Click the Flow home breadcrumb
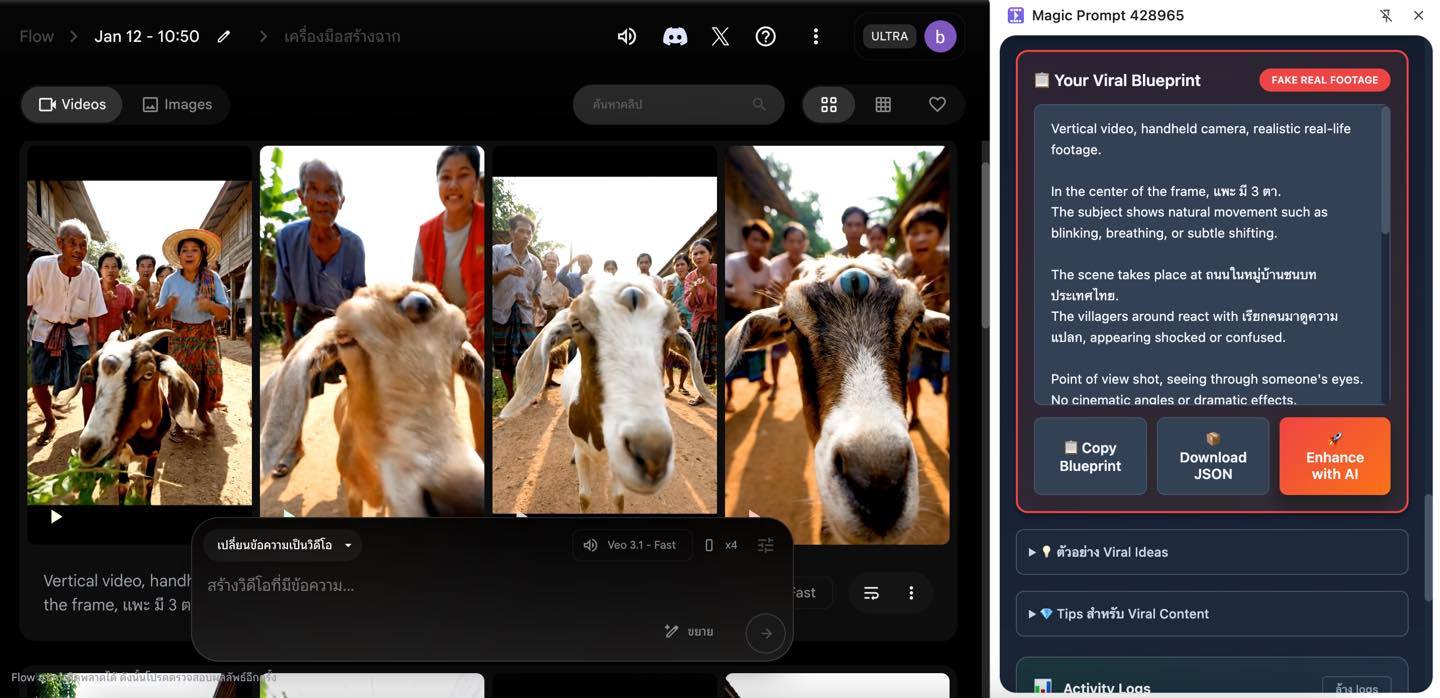Image resolution: width=1440 pixels, height=698 pixels. 36,36
